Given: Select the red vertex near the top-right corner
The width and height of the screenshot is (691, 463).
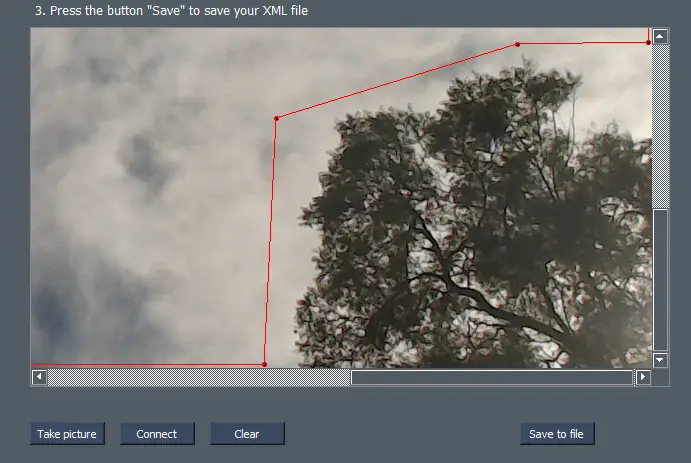Looking at the screenshot, I should 648,42.
